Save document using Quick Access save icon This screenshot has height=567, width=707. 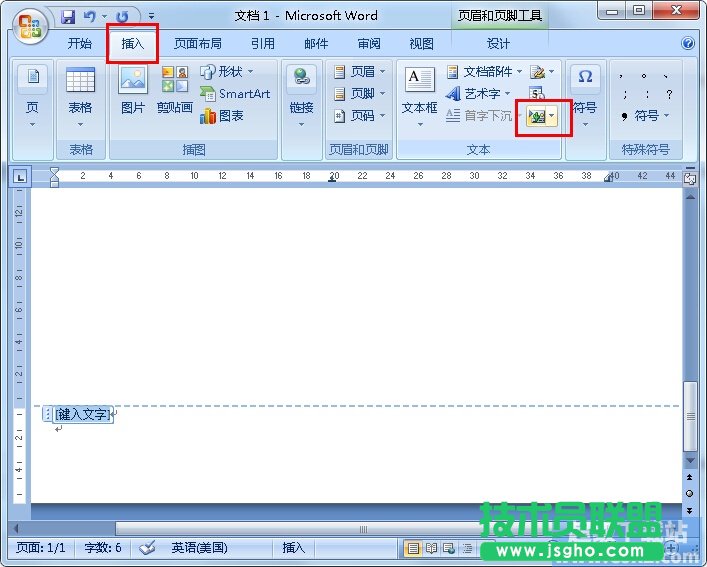point(68,17)
